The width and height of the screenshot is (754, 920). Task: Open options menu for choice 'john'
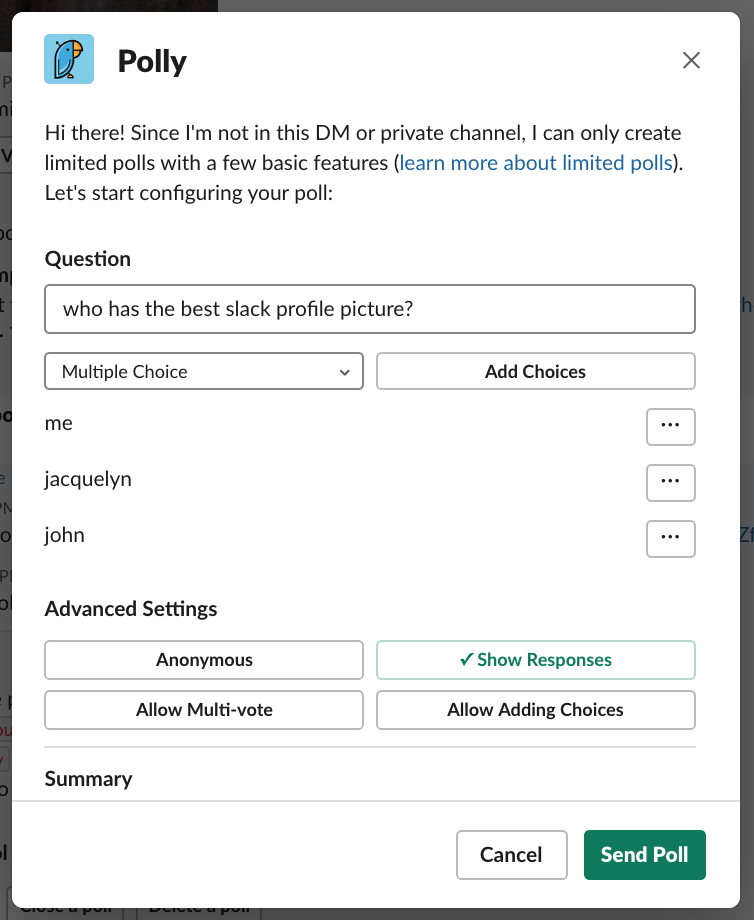click(x=671, y=539)
